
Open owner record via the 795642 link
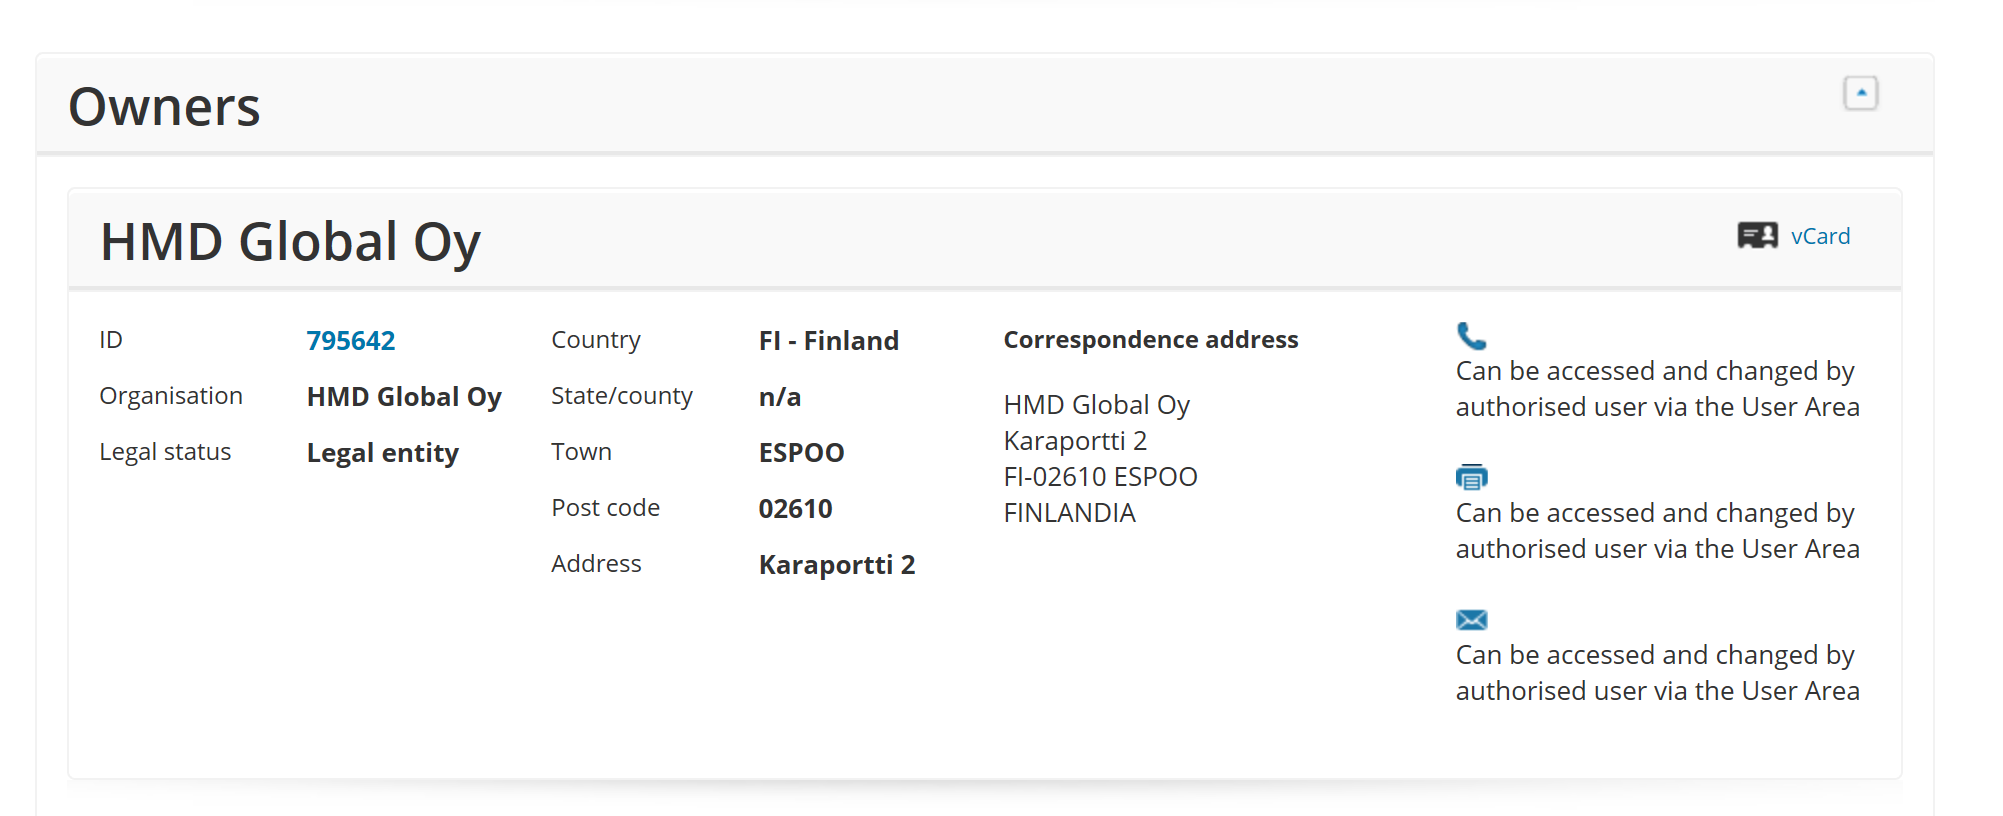350,340
